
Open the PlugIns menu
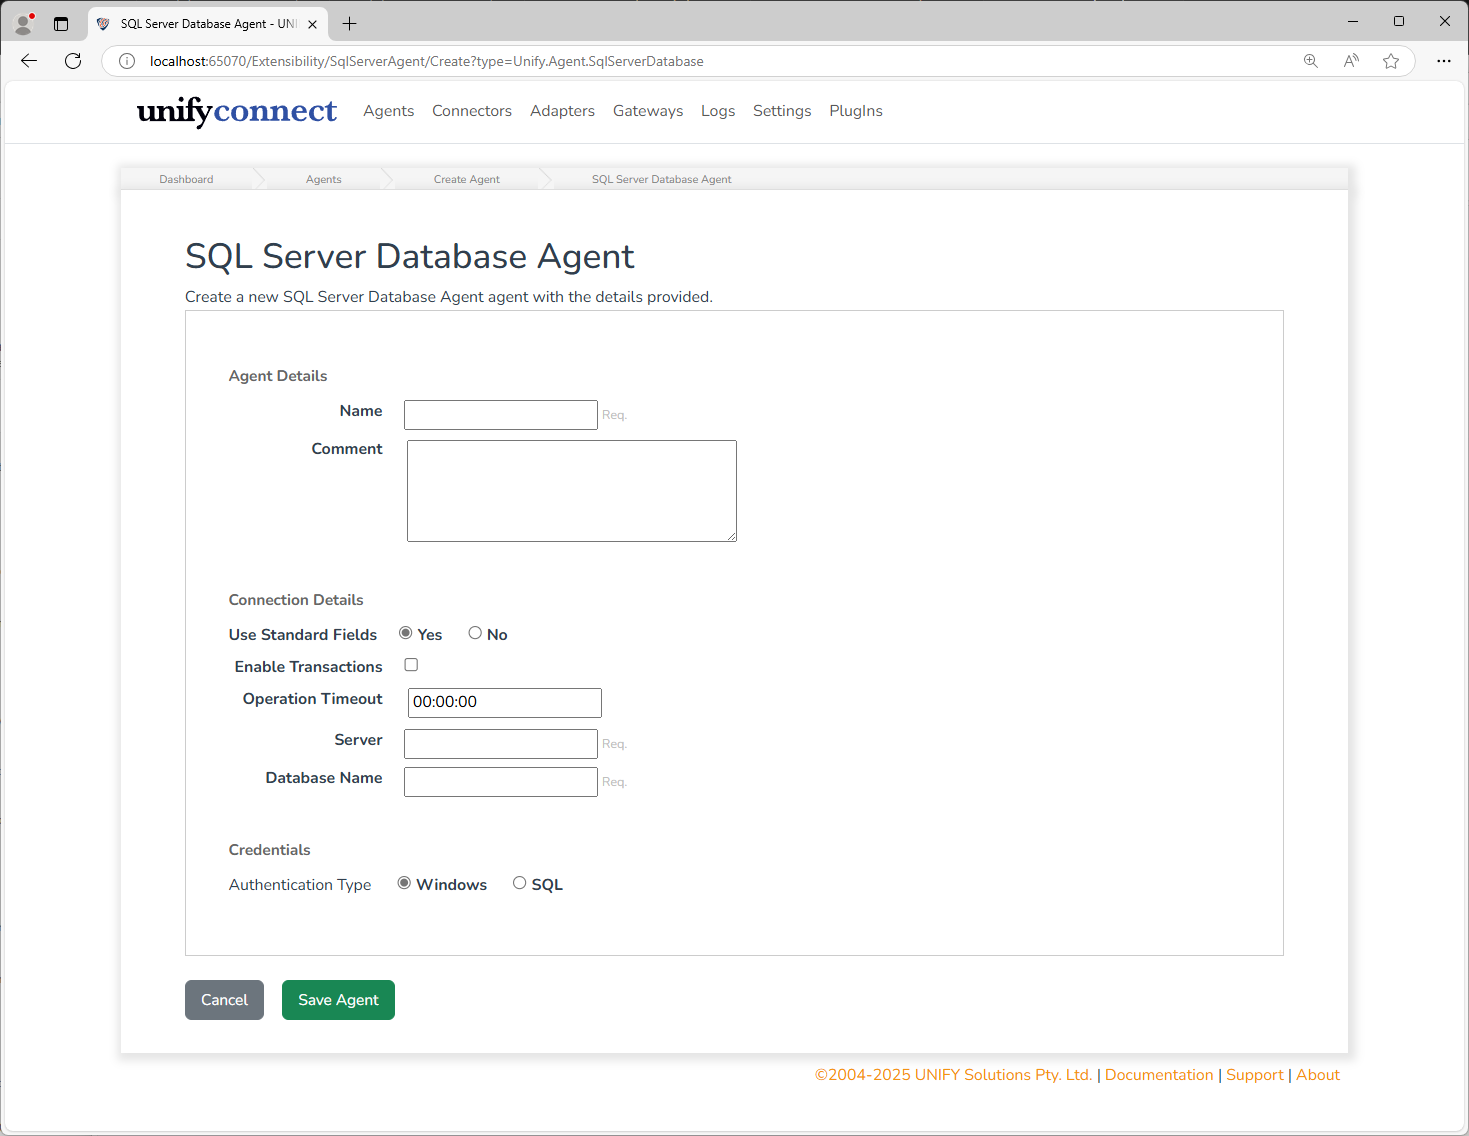click(x=856, y=111)
